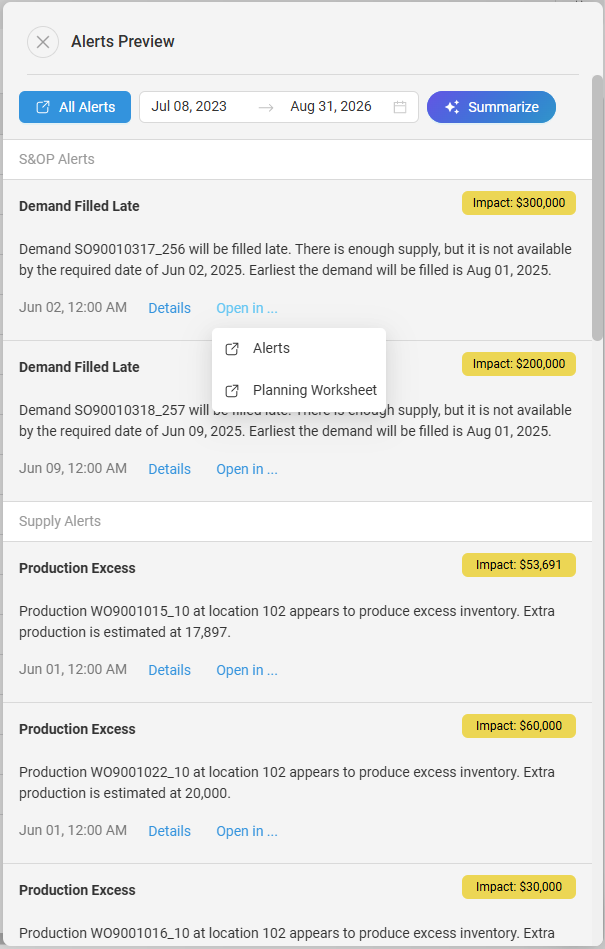The image size is (605, 949).
Task: Open Details for the Jun 02 alert
Action: pyautogui.click(x=169, y=308)
